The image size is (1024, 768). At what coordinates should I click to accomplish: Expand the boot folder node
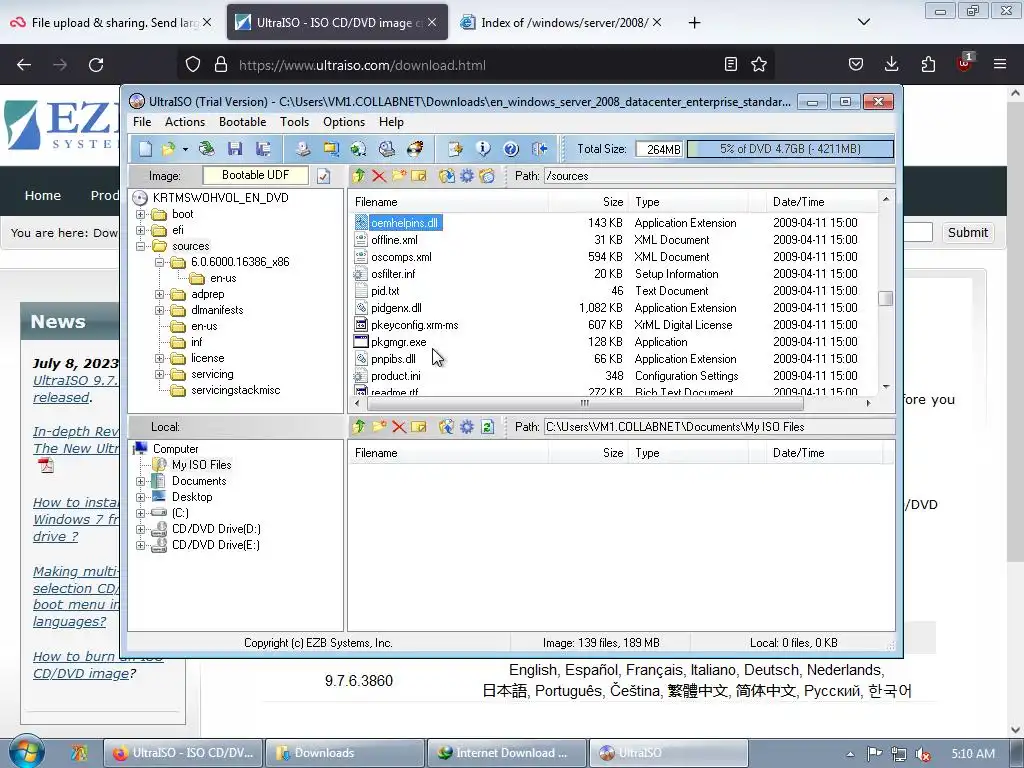(x=140, y=214)
